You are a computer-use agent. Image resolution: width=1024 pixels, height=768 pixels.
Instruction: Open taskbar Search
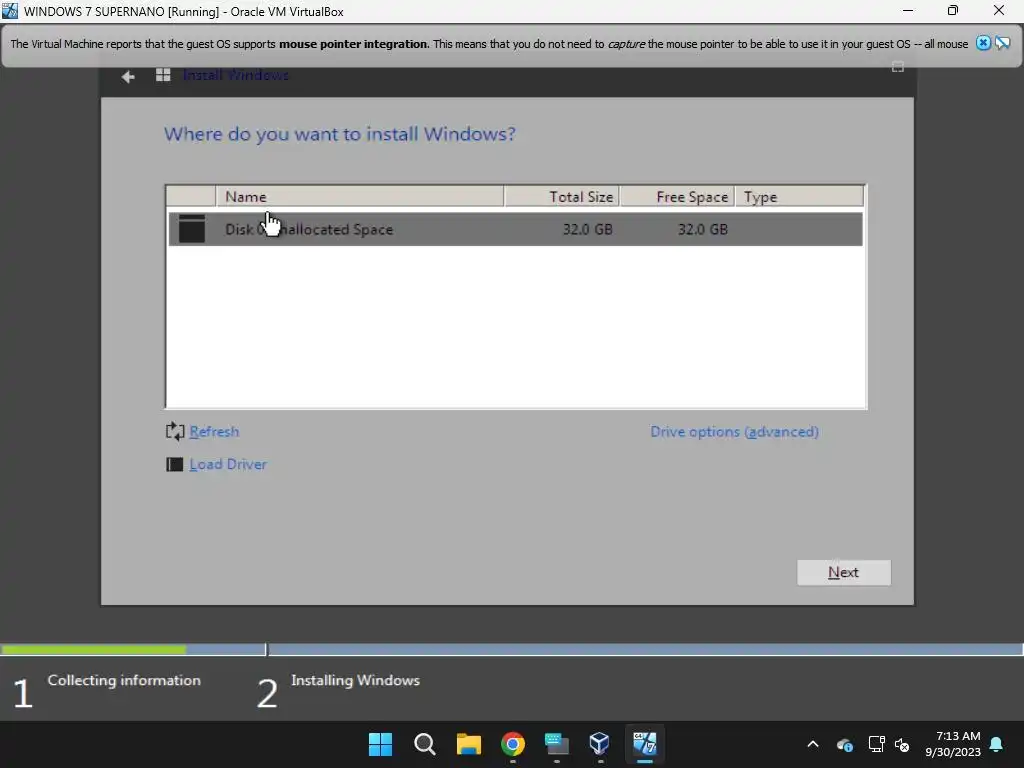coord(424,744)
